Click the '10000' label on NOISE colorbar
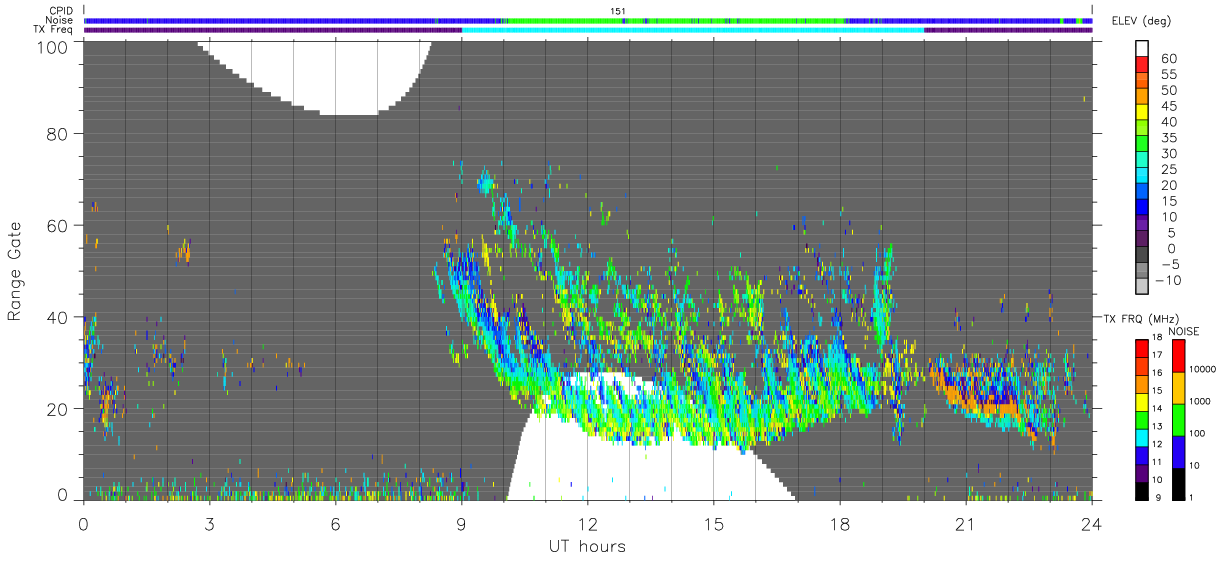This screenshot has height=567, width=1228. pyautogui.click(x=1201, y=369)
